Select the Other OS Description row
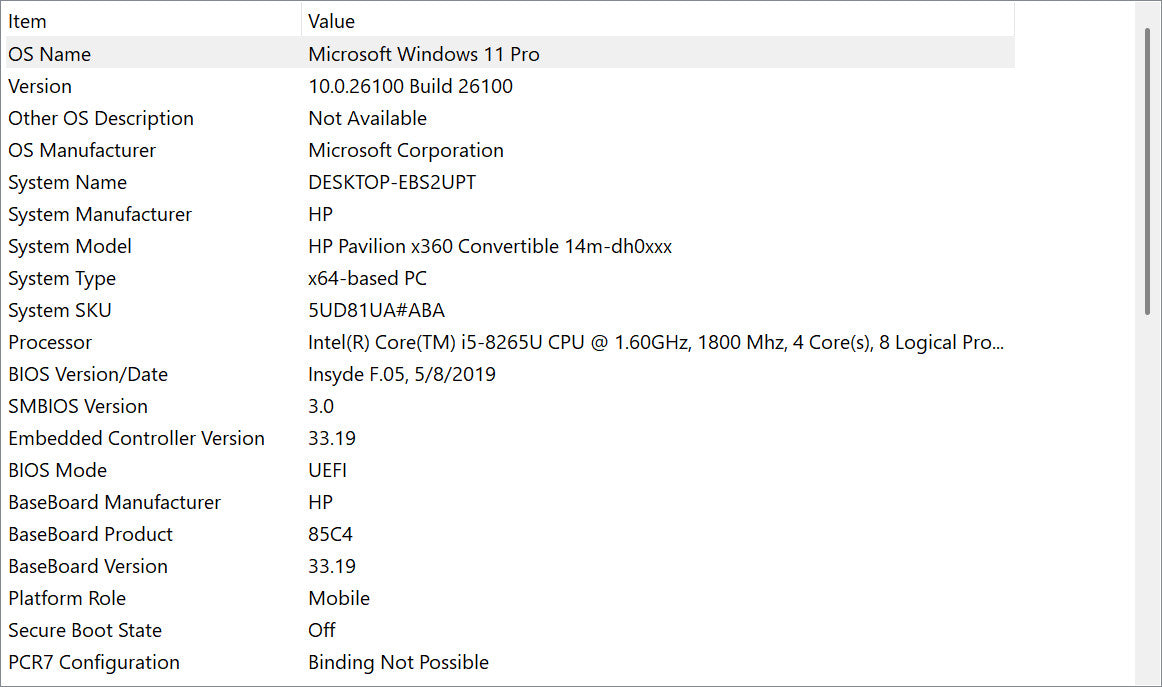Image resolution: width=1162 pixels, height=687 pixels. tap(101, 118)
